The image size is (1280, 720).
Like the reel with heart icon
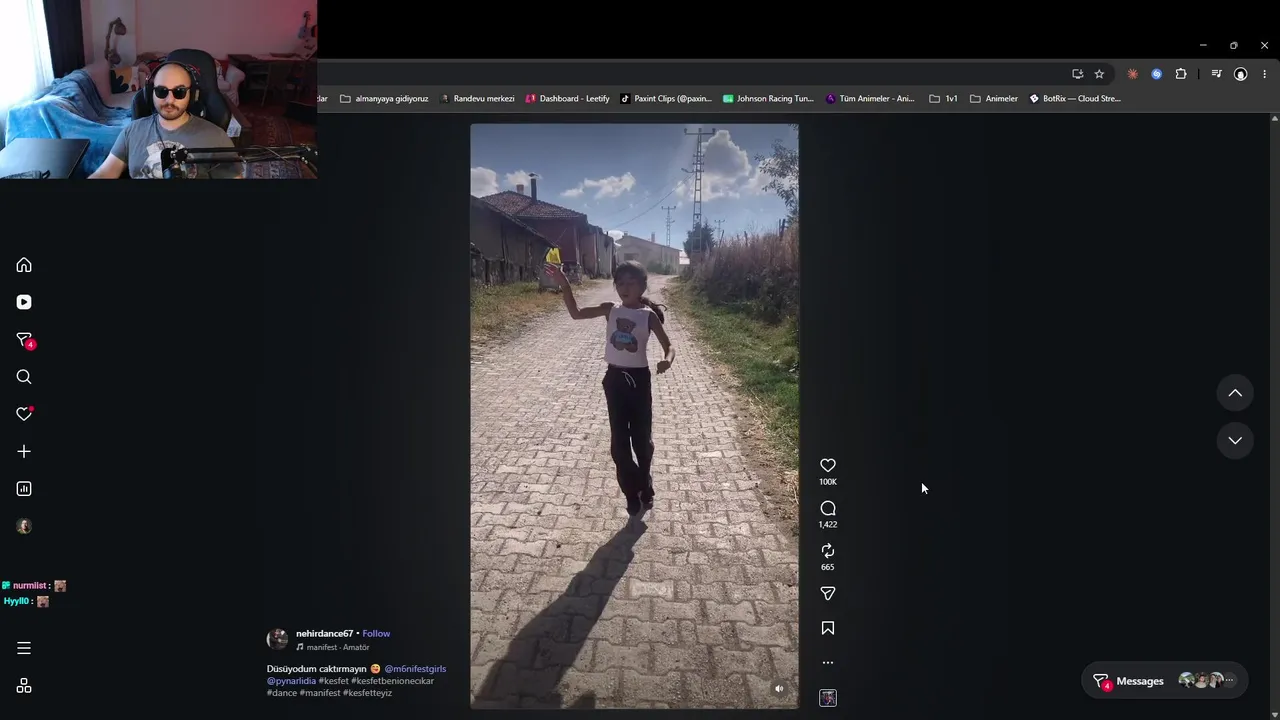pyautogui.click(x=828, y=465)
